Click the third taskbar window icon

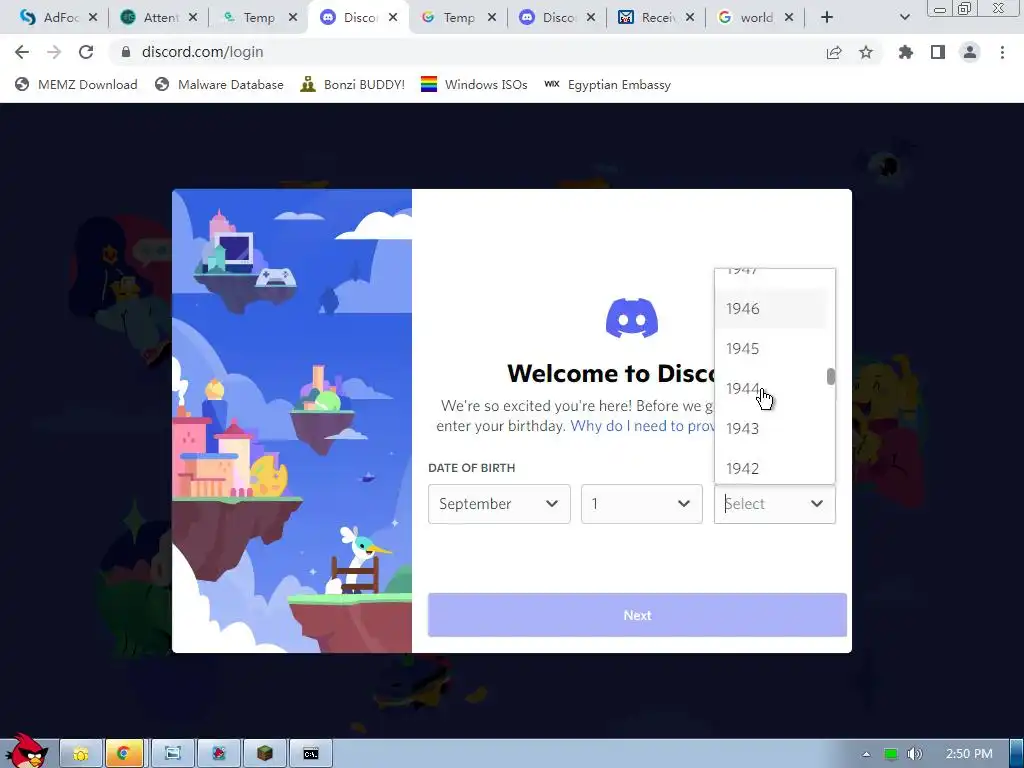[172, 754]
